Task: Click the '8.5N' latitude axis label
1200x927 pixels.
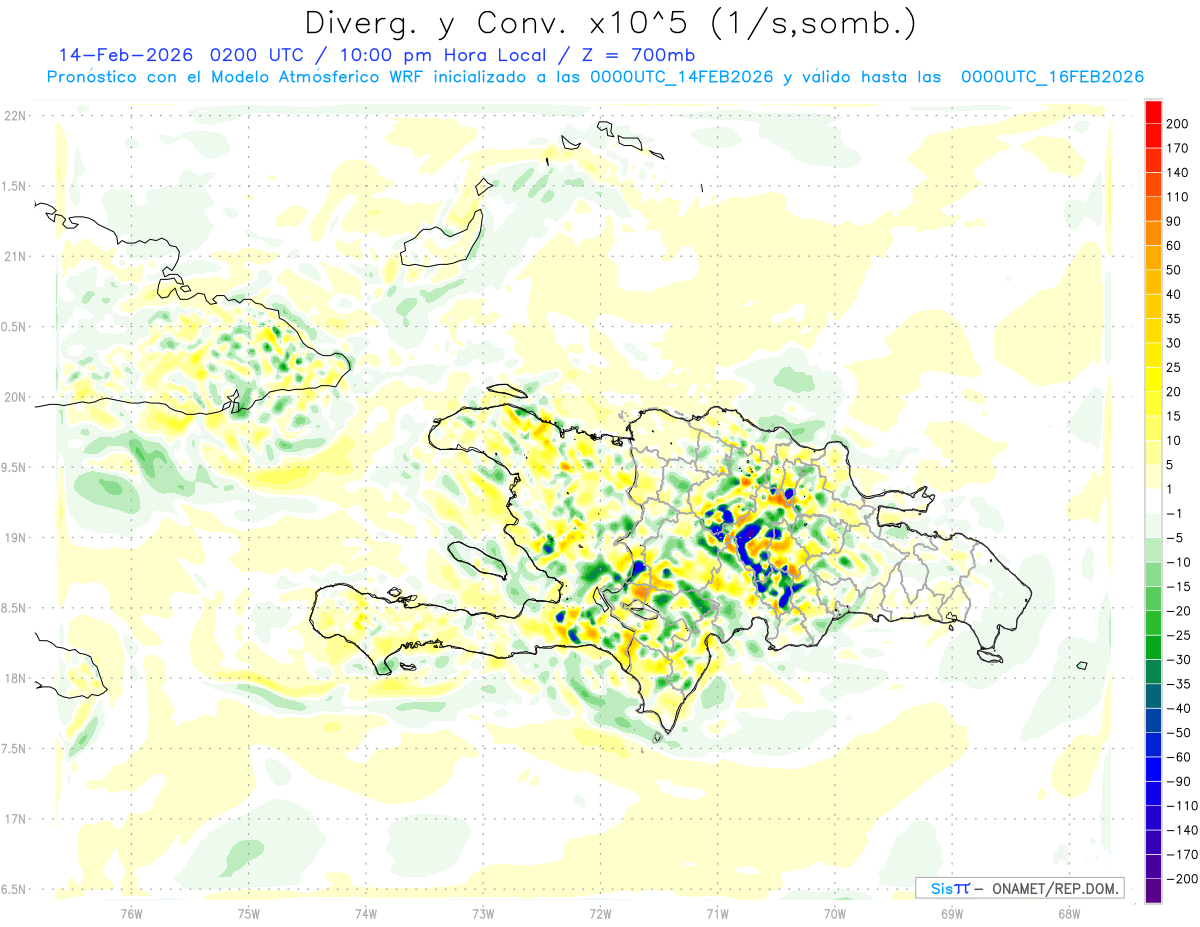Action: tap(15, 608)
